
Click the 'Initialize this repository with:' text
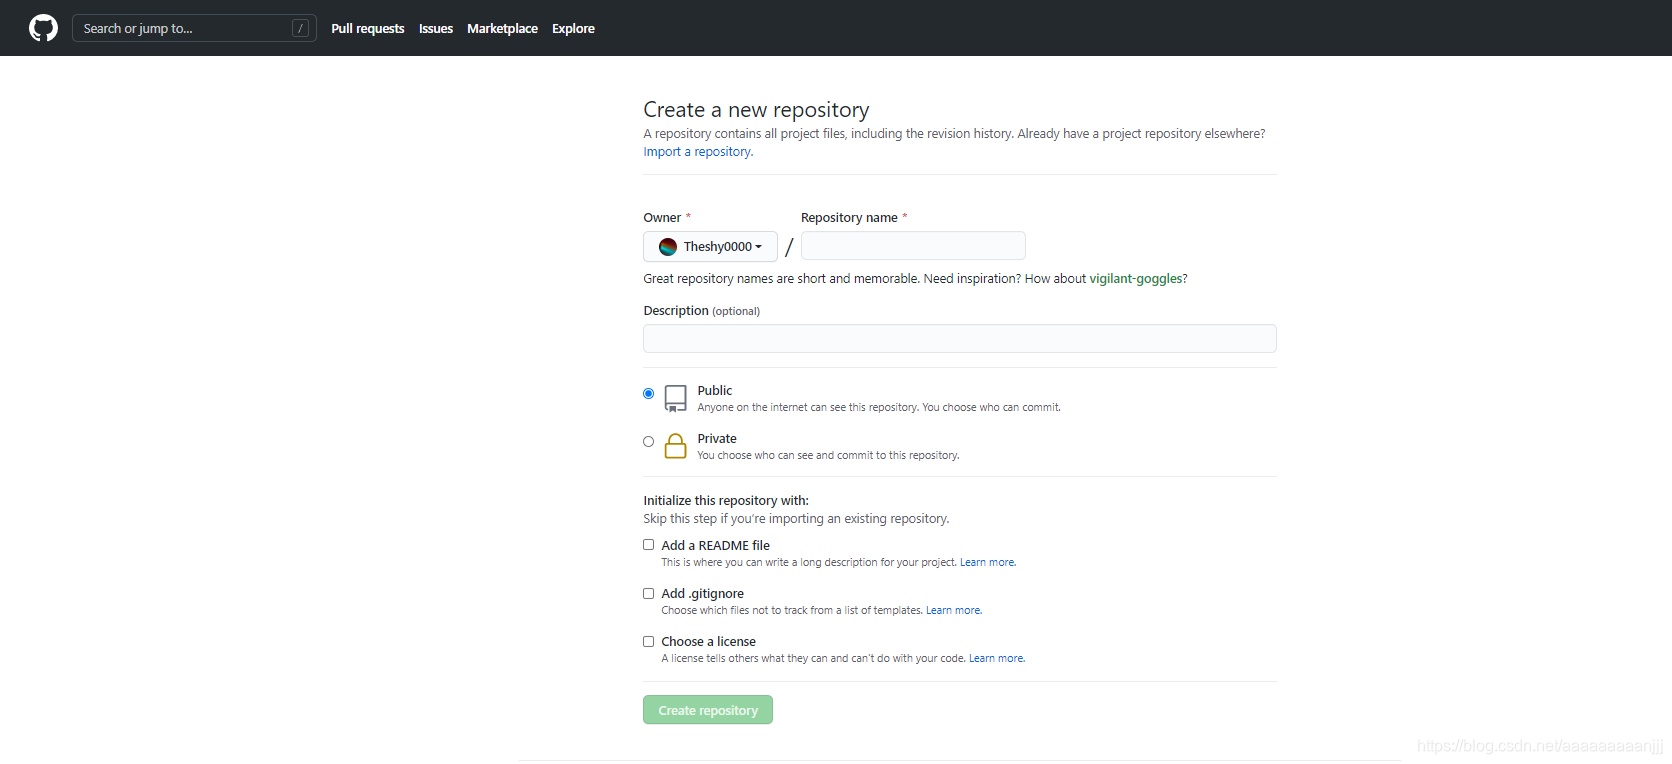pyautogui.click(x=726, y=501)
